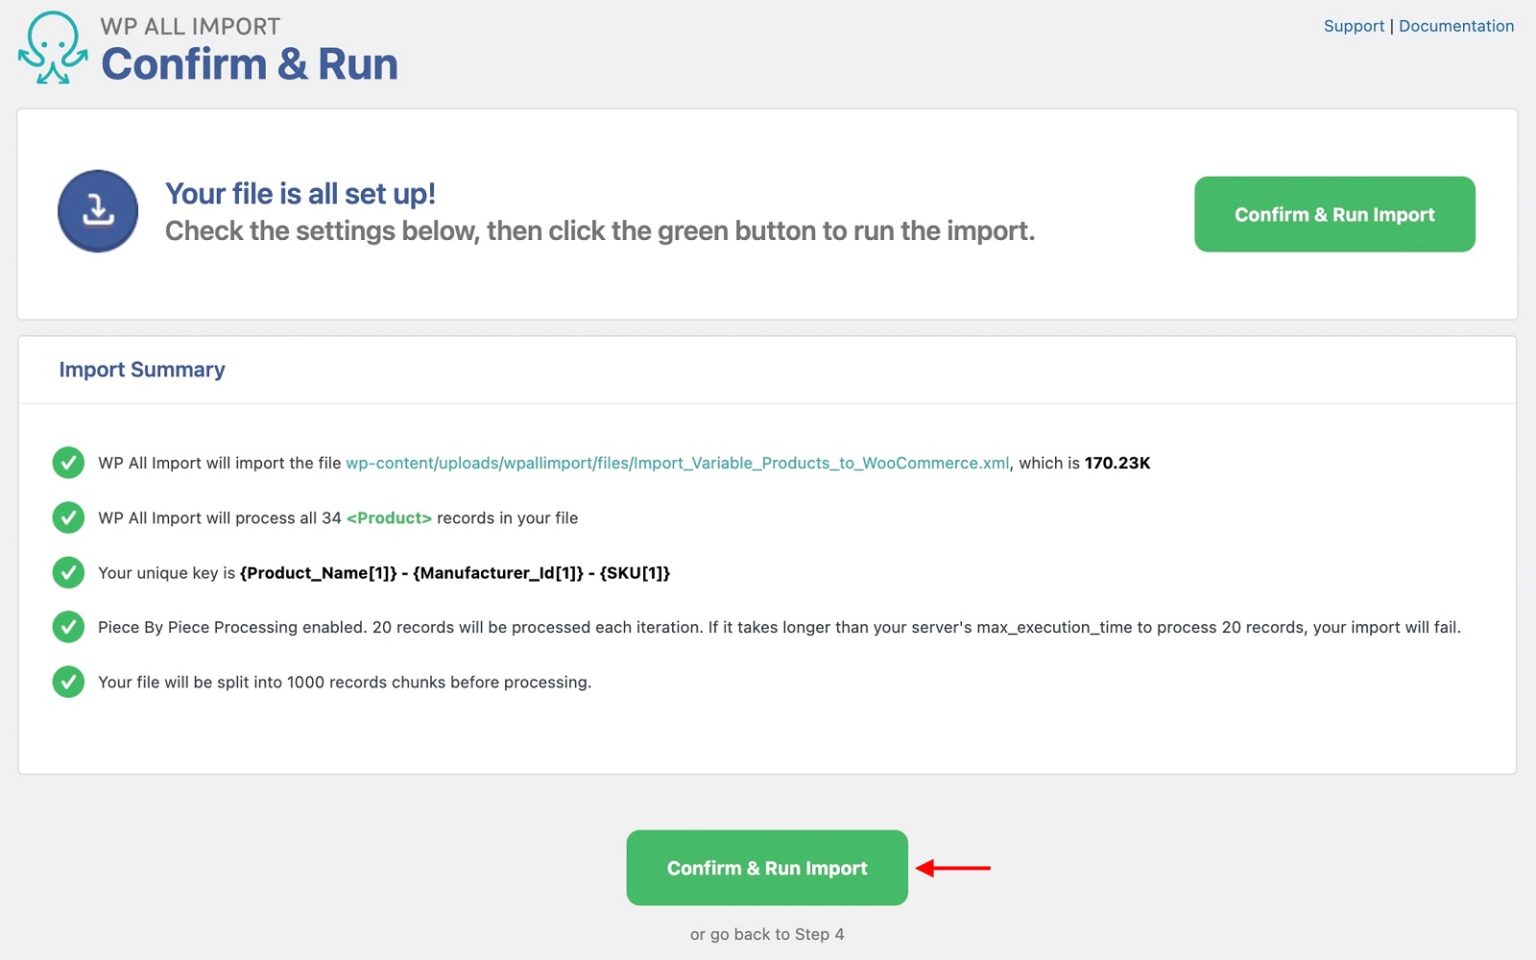
Task: Click the checkmark icon beside the unique key row
Action: pyautogui.click(x=68, y=572)
